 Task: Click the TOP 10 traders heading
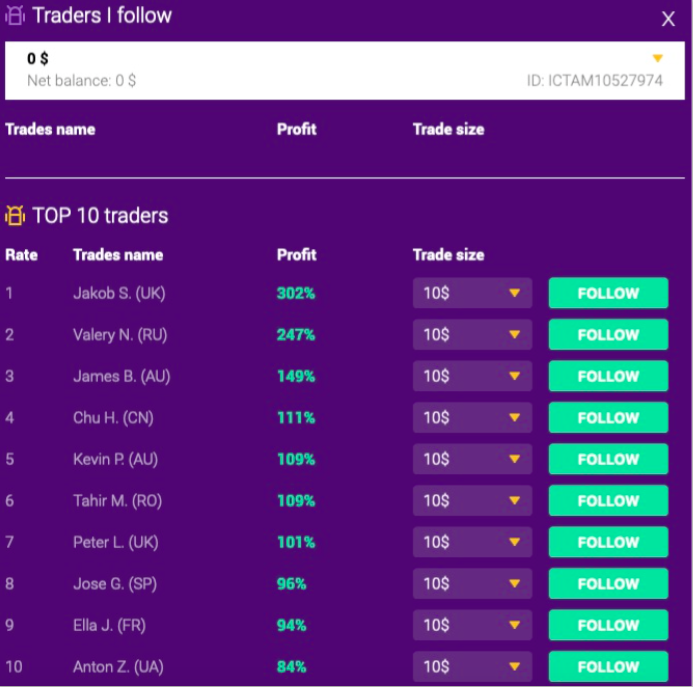100,216
